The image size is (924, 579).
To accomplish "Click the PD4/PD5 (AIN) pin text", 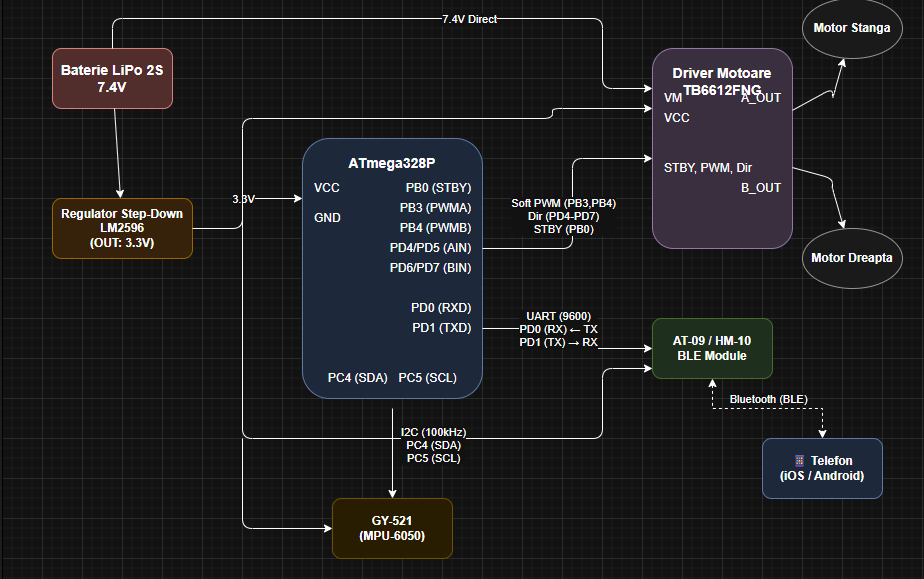I will click(430, 248).
